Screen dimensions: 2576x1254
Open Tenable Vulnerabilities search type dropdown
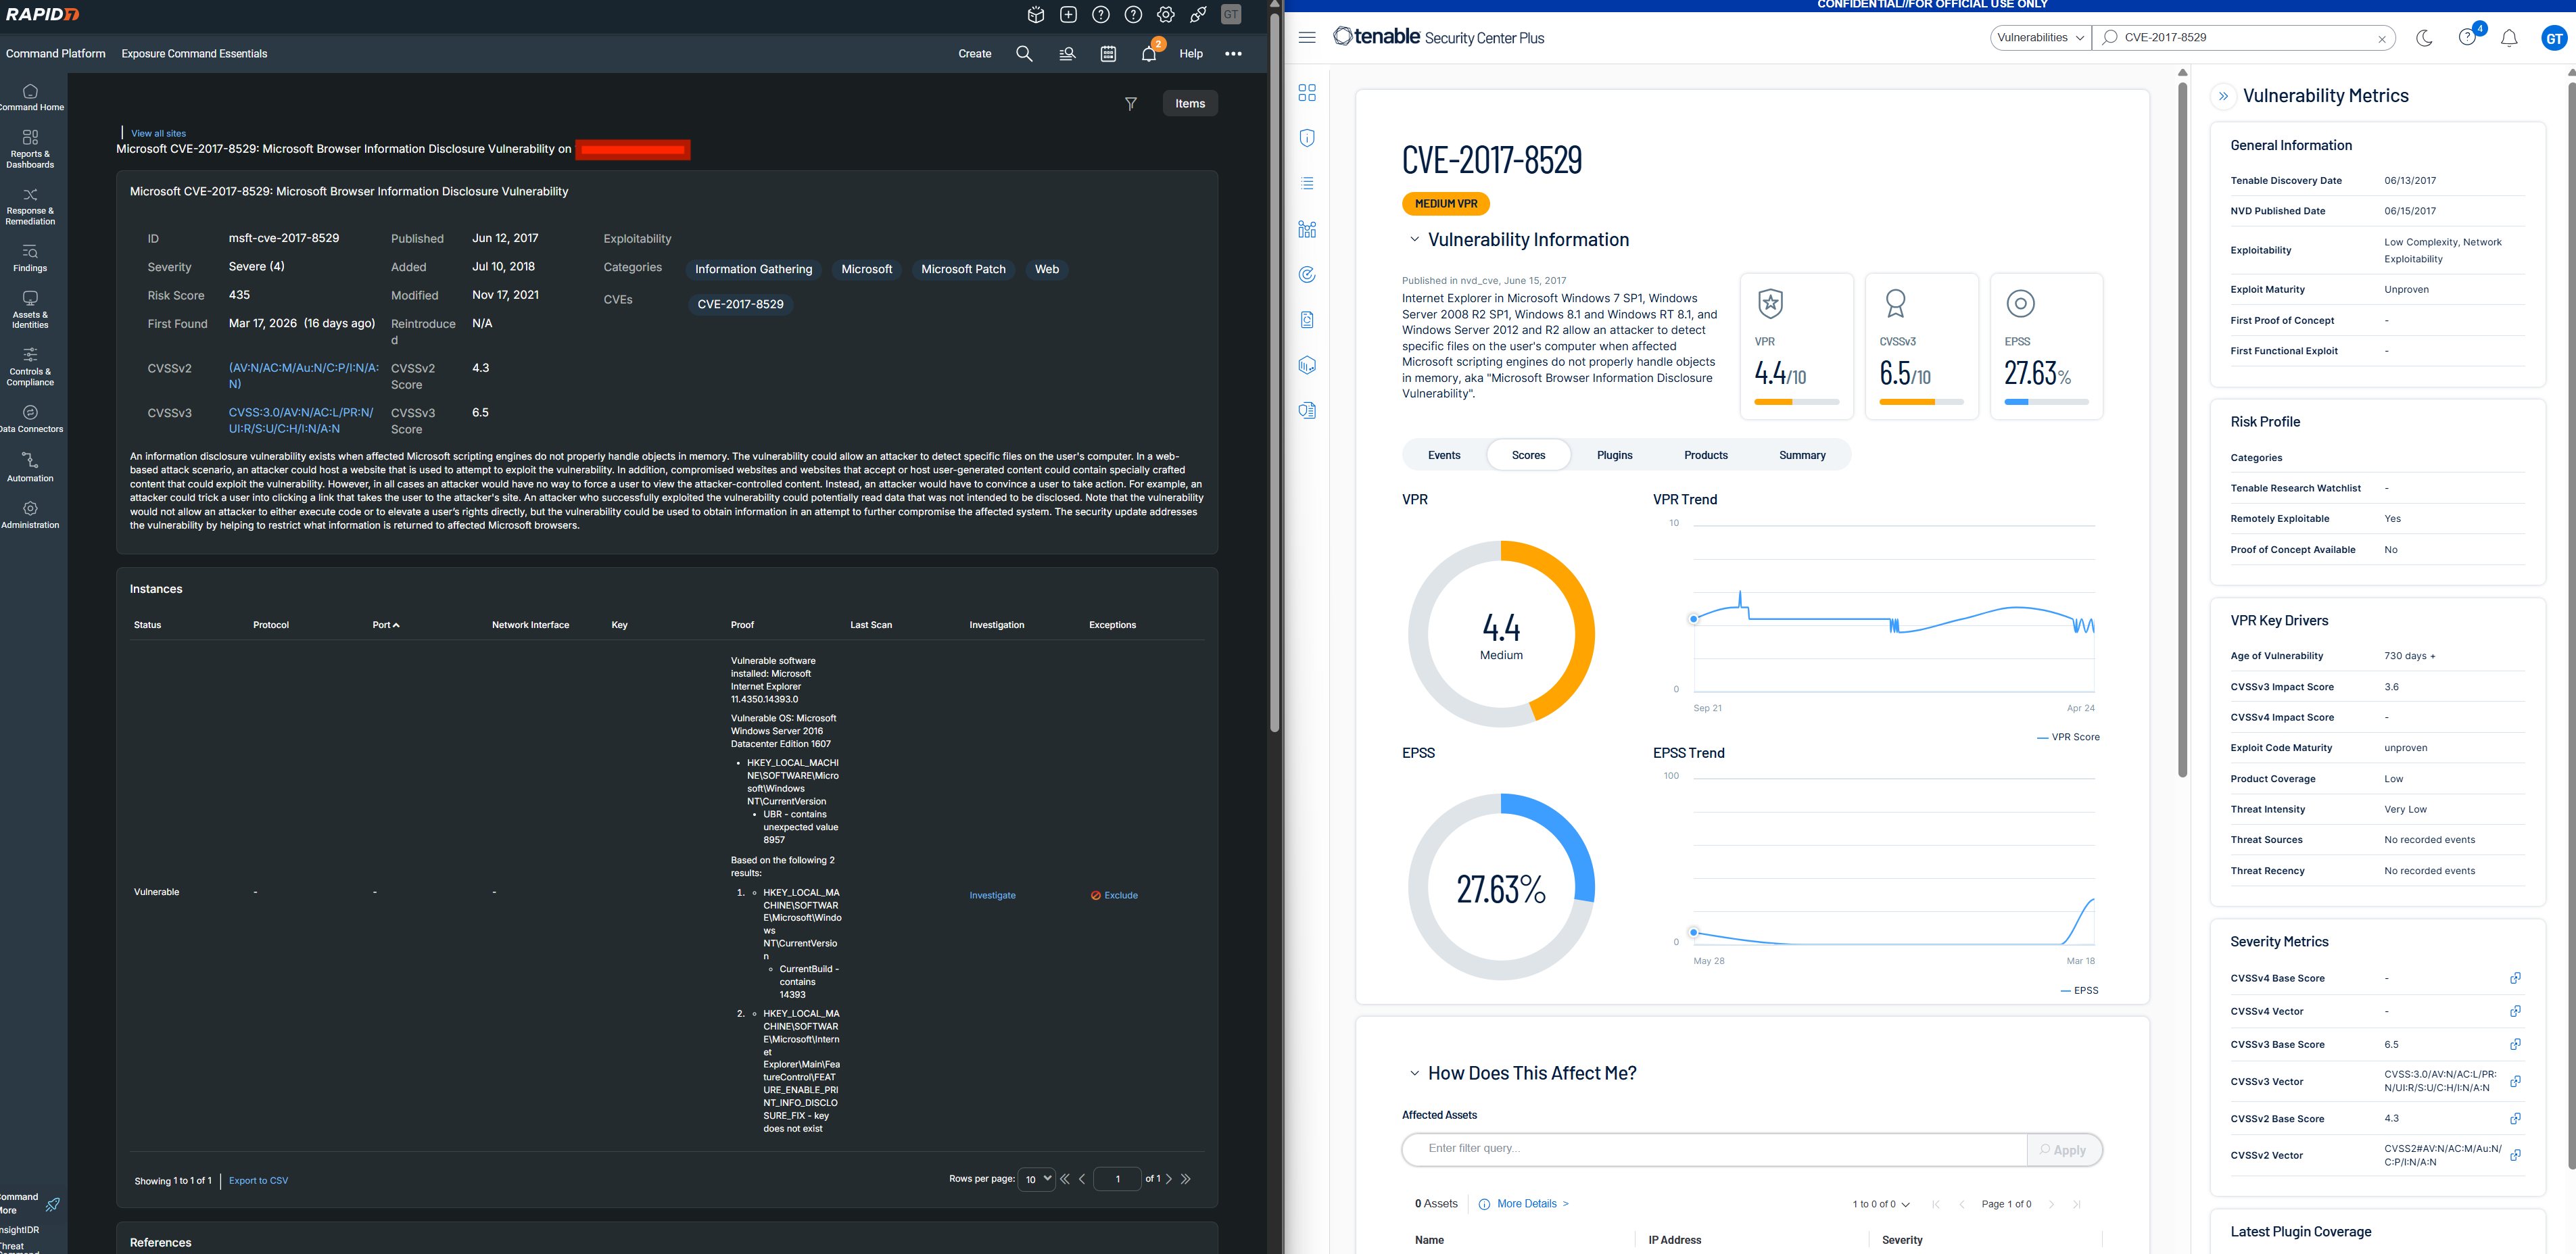[2040, 38]
